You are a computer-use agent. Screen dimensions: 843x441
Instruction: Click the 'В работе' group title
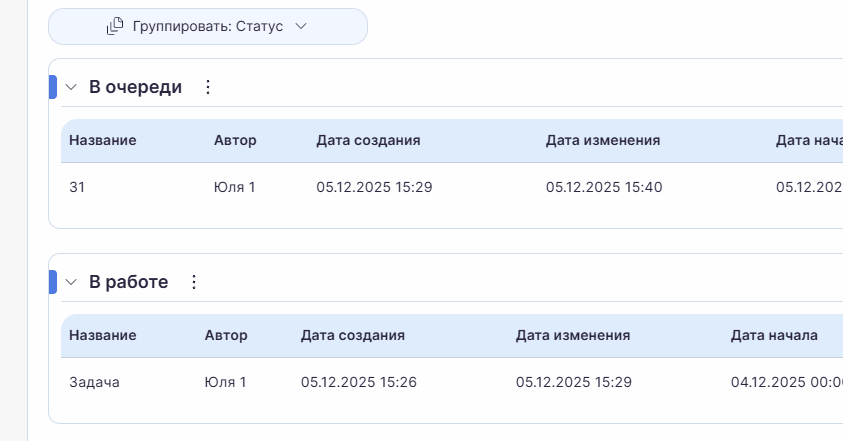[x=128, y=282]
